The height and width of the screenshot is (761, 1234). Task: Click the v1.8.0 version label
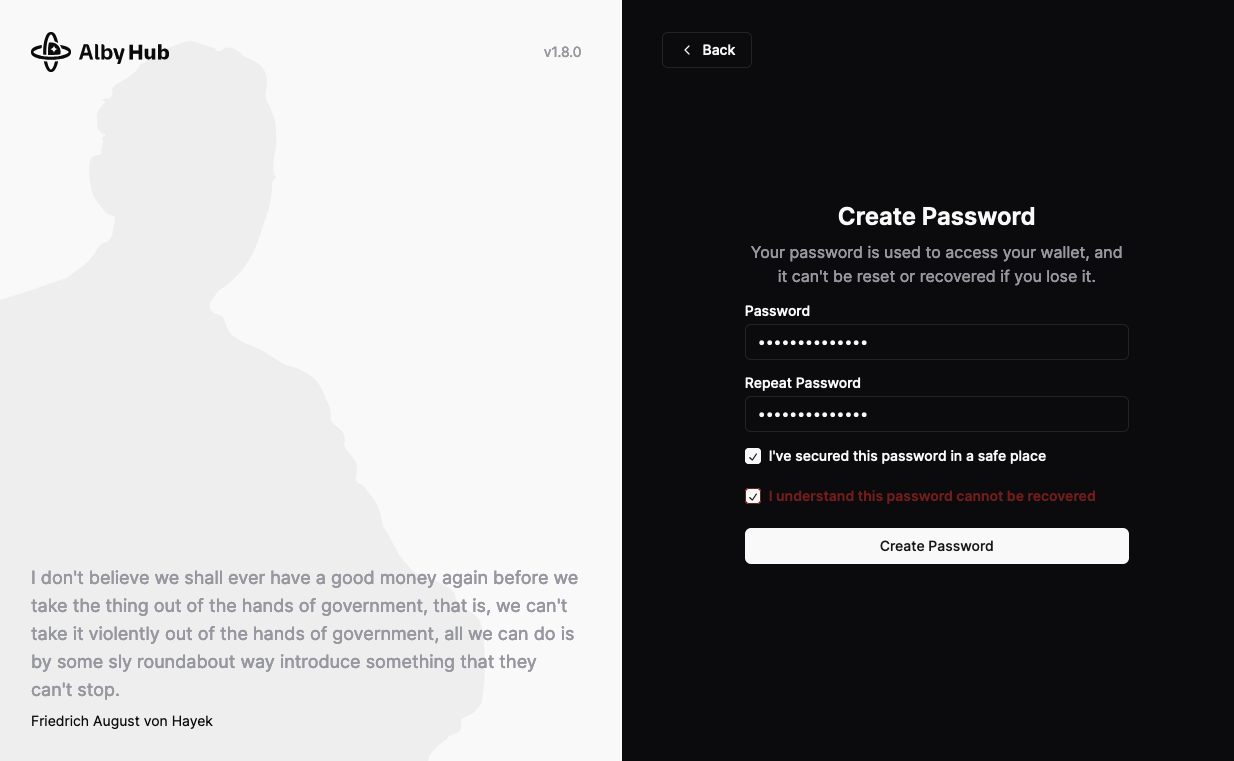tap(562, 52)
